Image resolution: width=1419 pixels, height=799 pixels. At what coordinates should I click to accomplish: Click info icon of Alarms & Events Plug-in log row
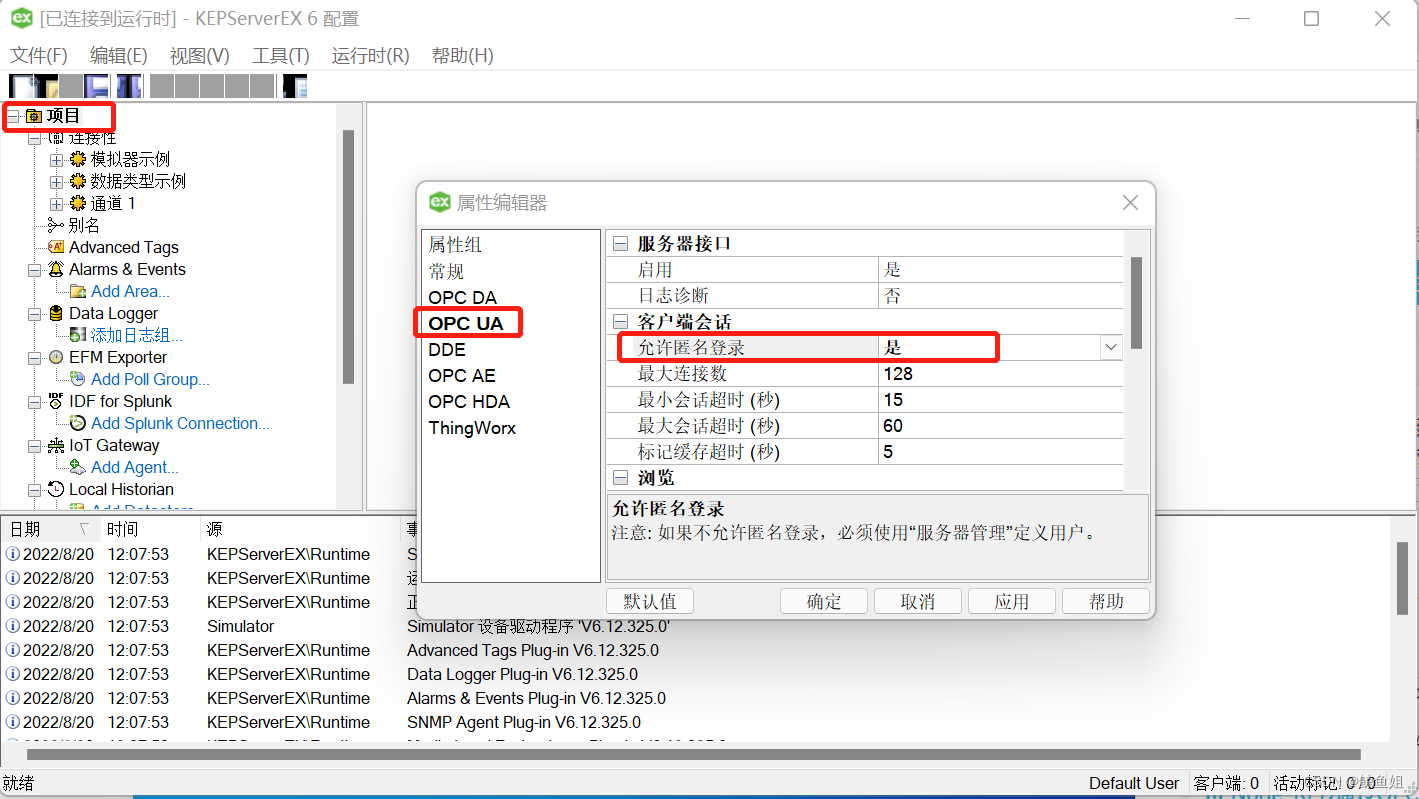tap(13, 699)
